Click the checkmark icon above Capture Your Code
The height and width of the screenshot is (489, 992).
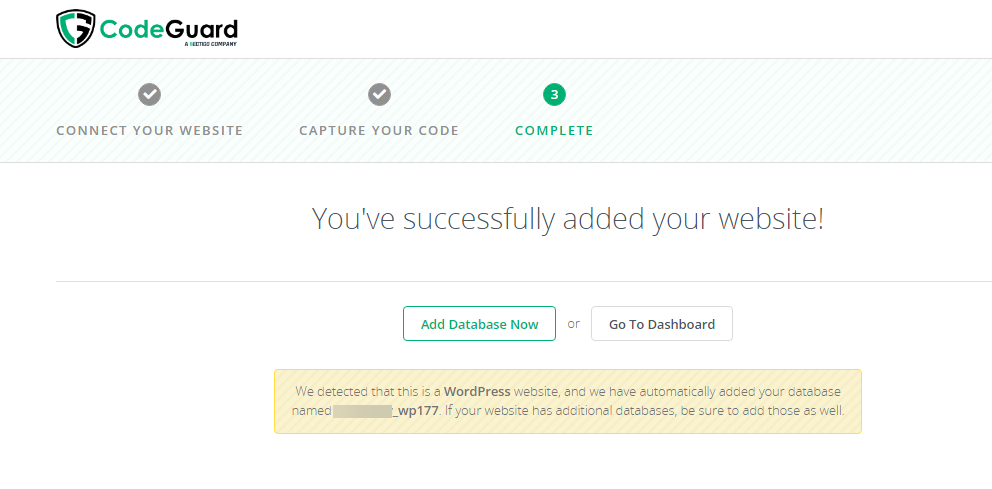tap(379, 94)
